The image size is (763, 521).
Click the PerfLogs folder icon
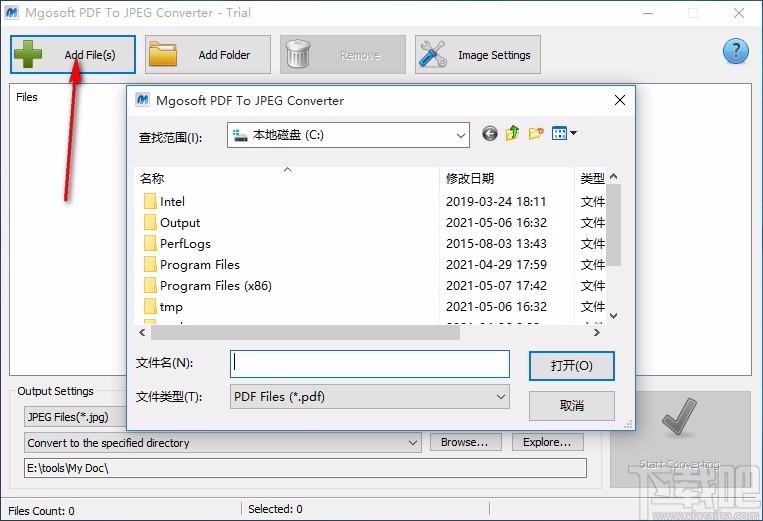[150, 243]
